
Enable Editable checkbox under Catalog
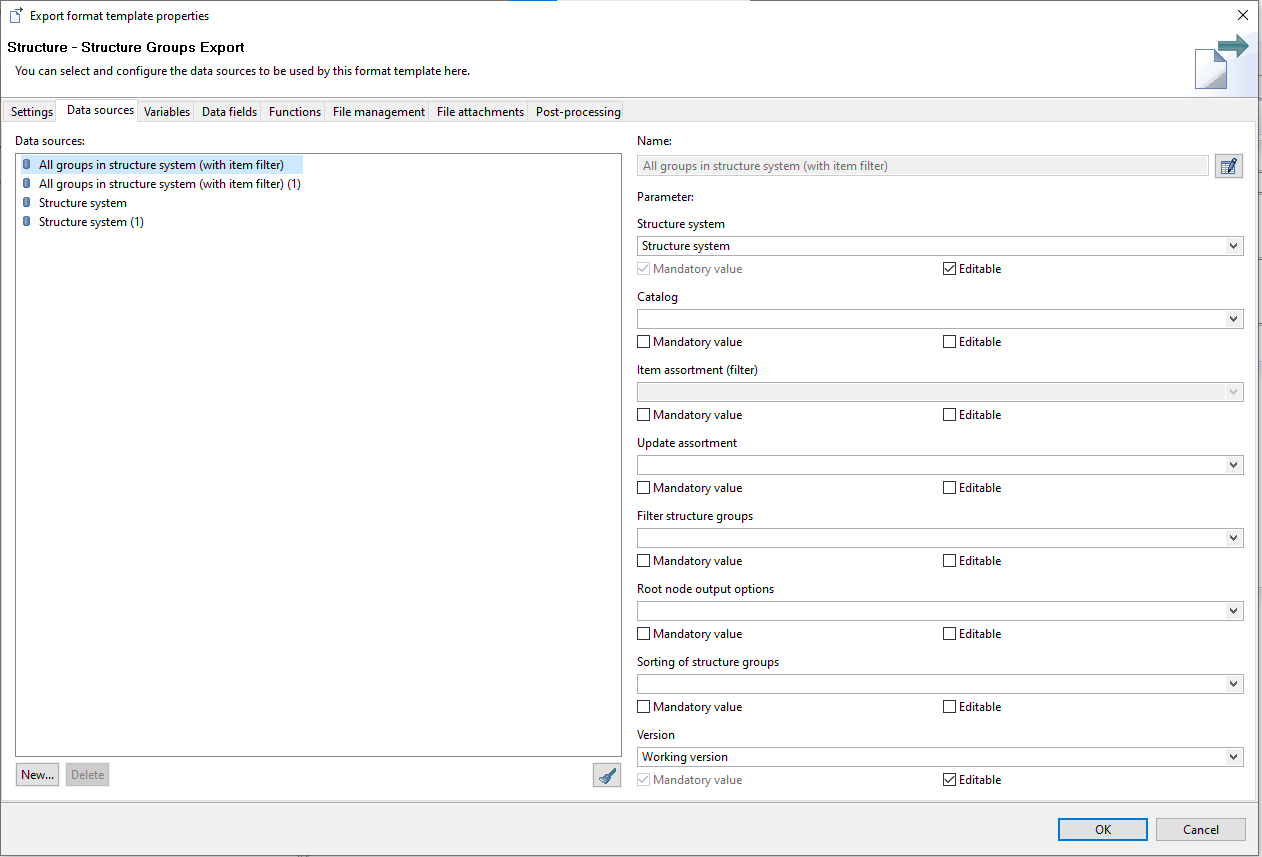click(949, 342)
